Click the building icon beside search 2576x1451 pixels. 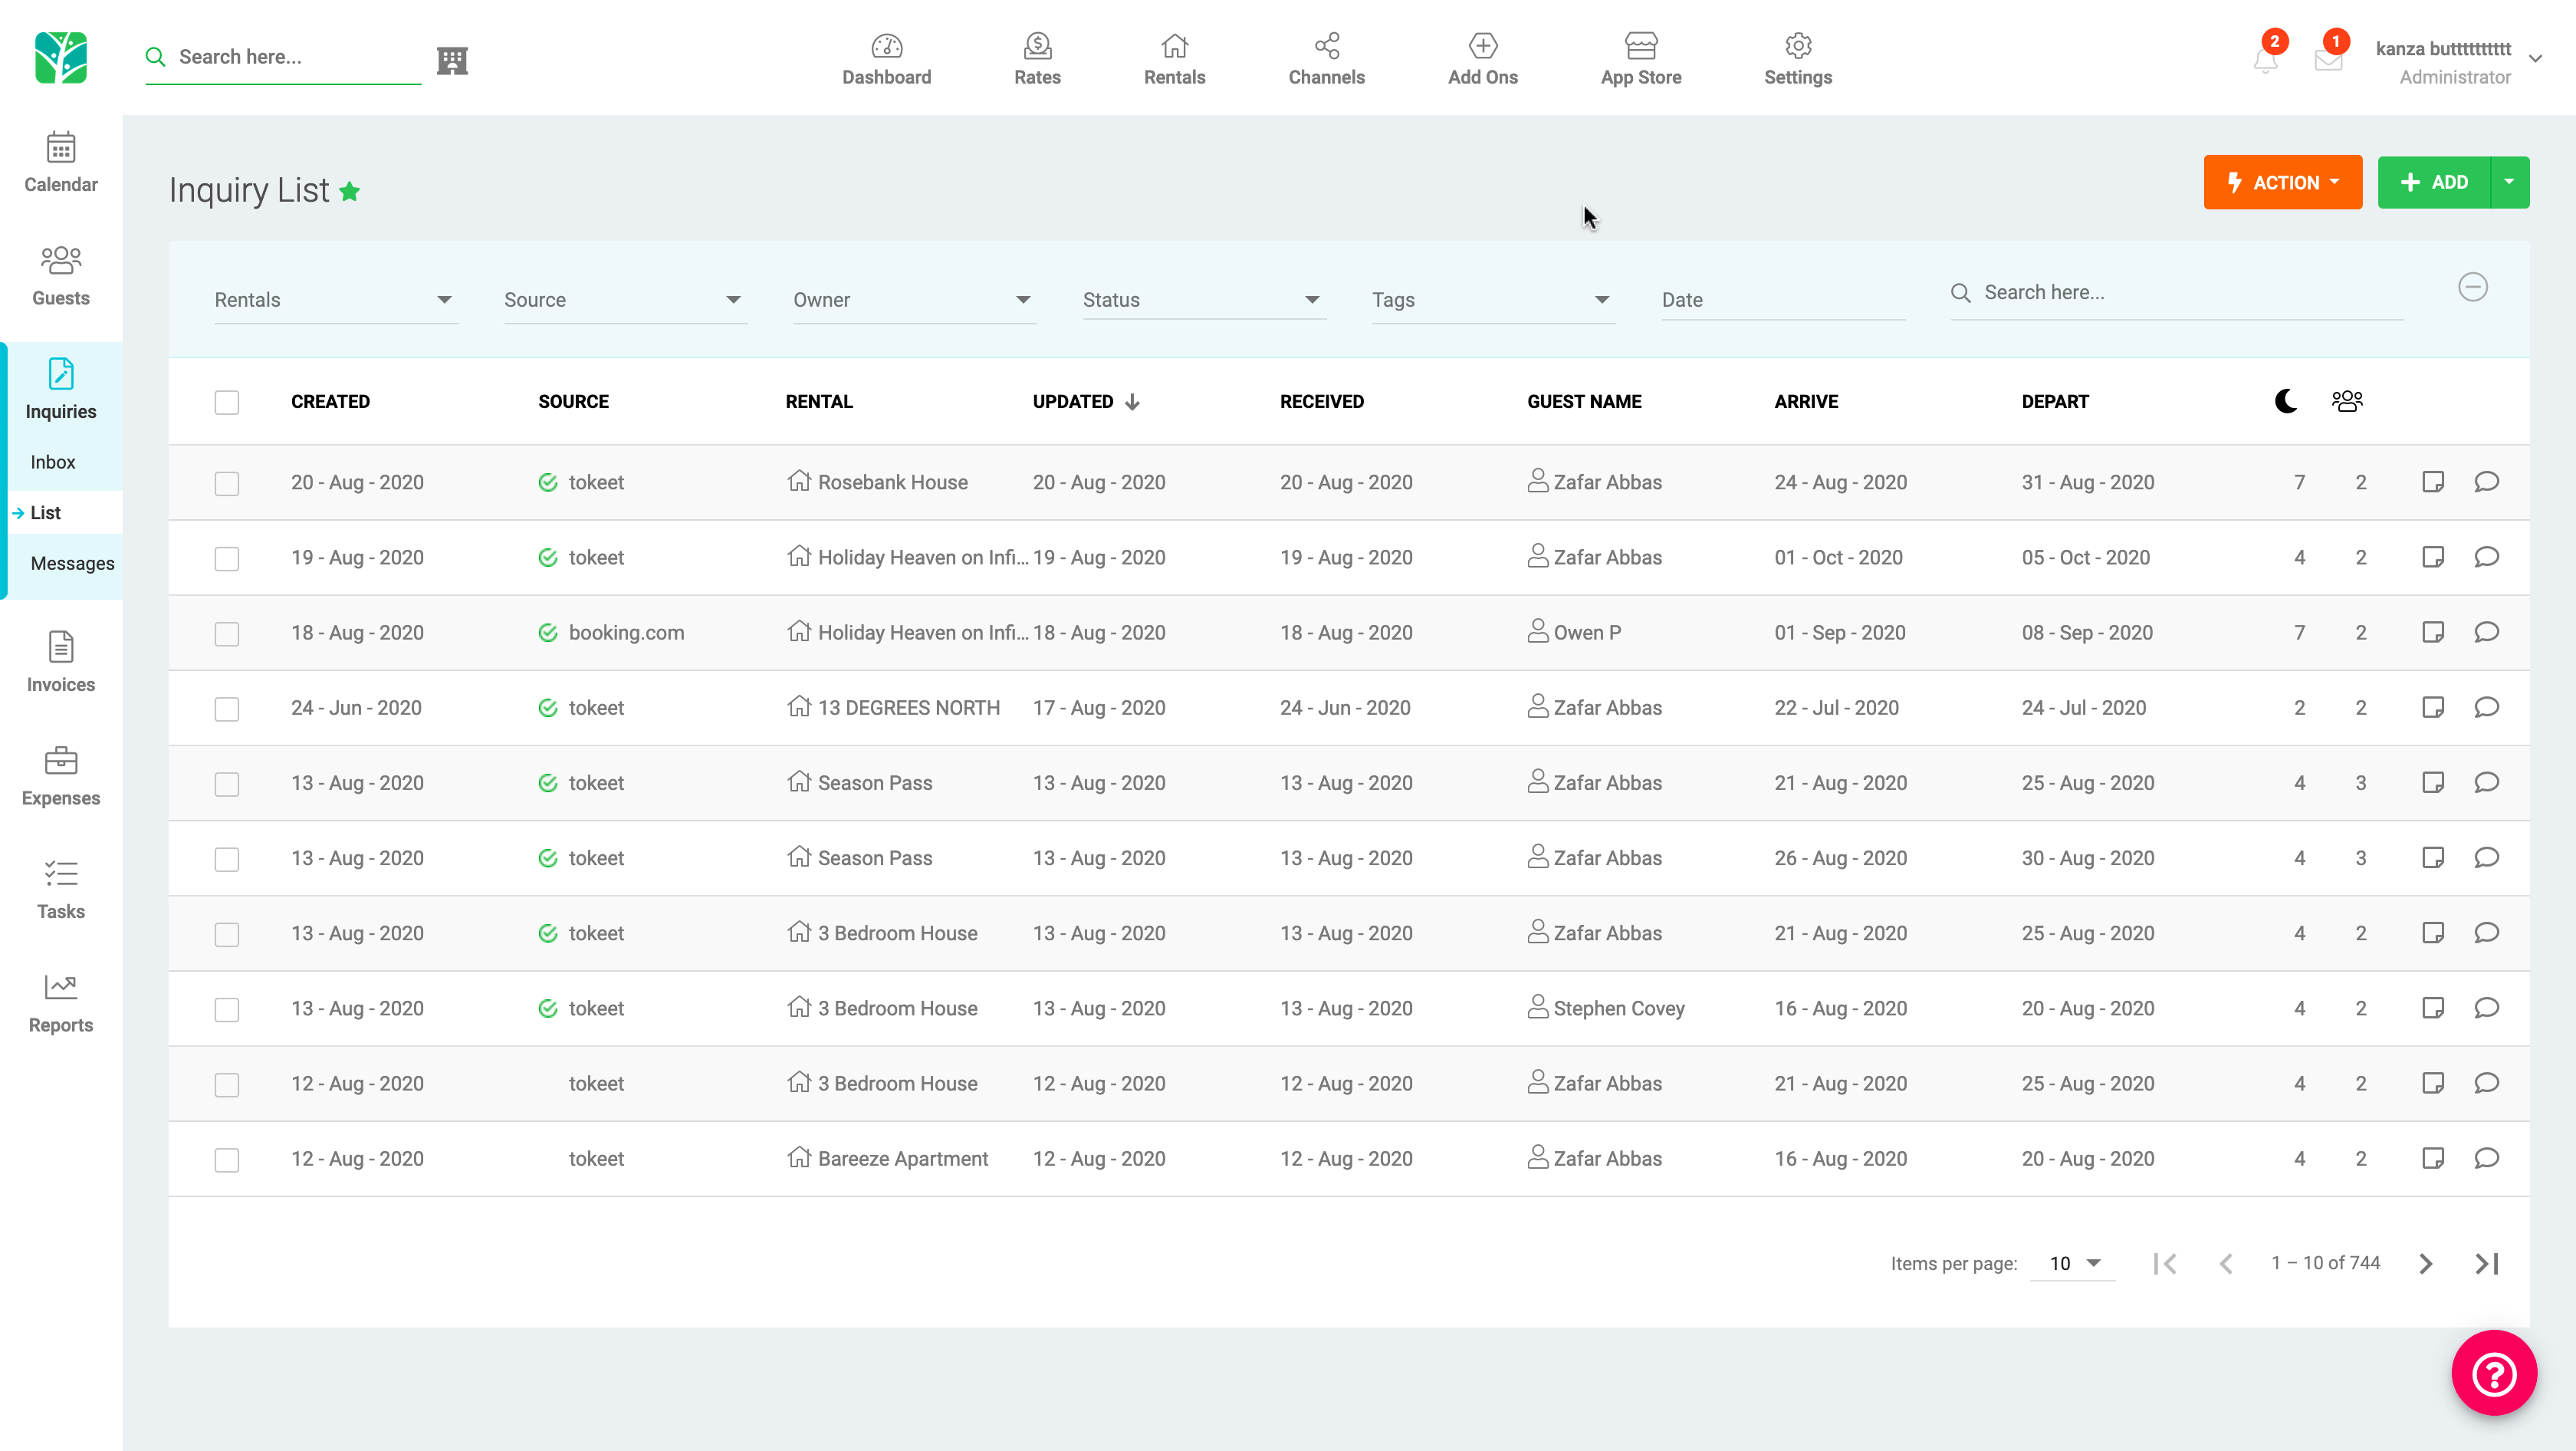[452, 61]
